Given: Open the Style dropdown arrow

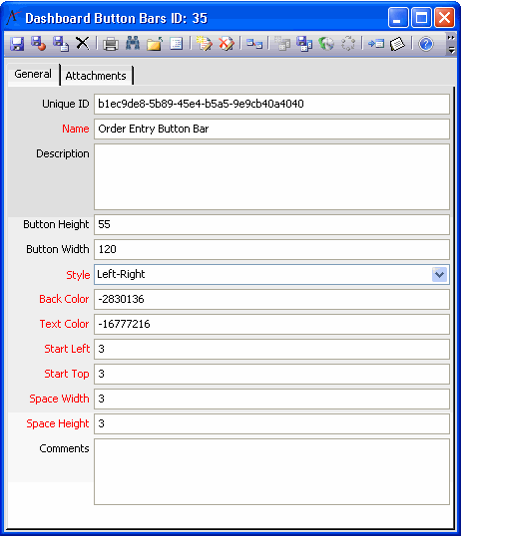Looking at the screenshot, I should point(439,275).
